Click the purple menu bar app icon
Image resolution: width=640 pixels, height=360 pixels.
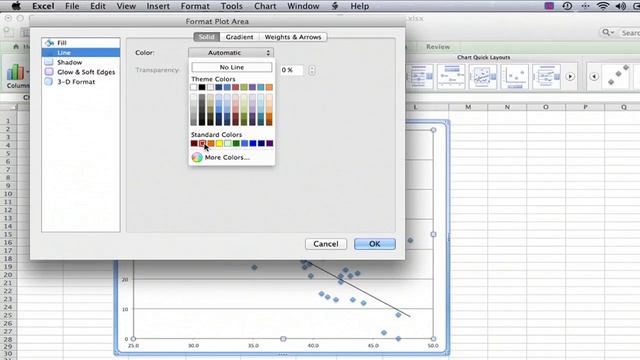[549, 6]
